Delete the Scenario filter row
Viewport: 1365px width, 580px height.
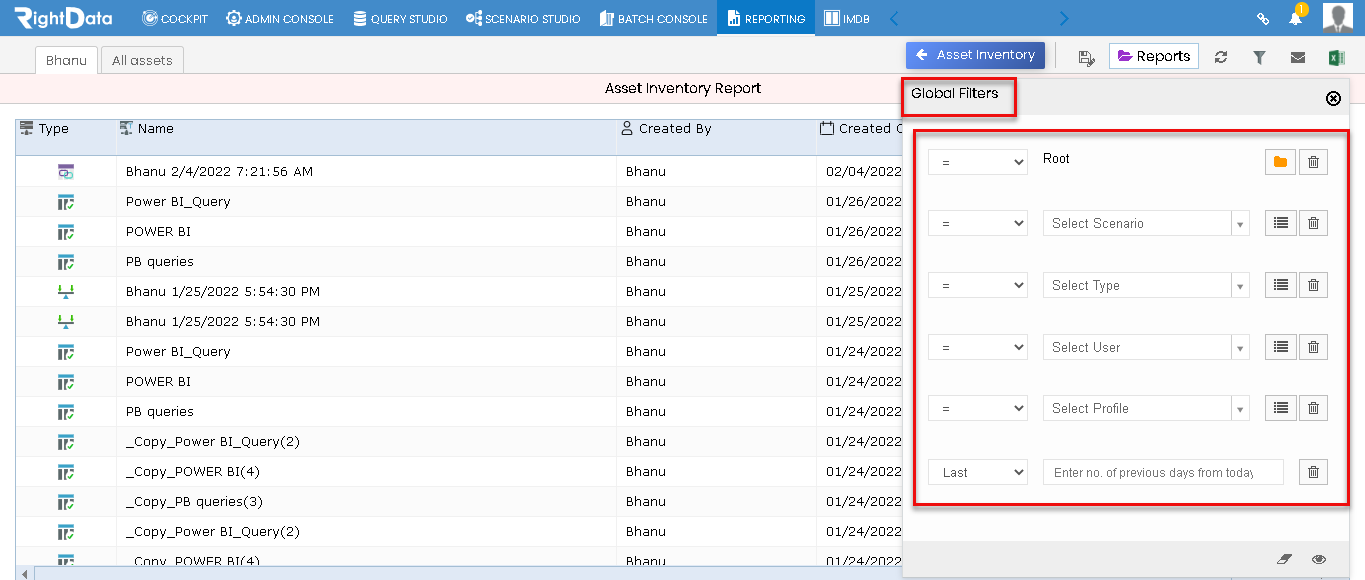tap(1314, 223)
